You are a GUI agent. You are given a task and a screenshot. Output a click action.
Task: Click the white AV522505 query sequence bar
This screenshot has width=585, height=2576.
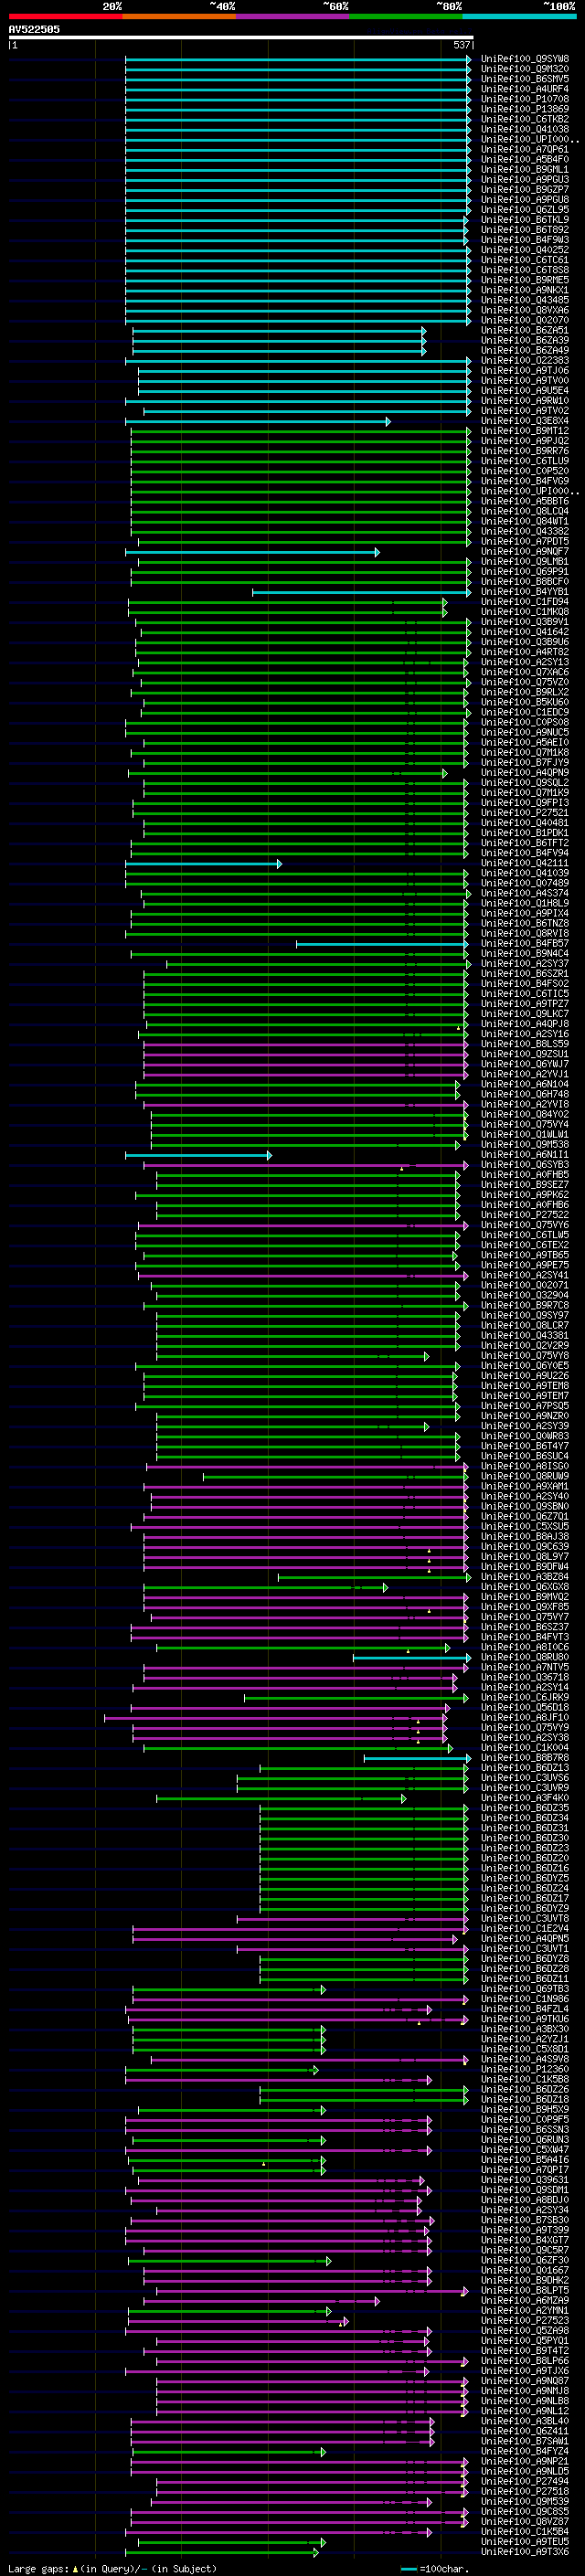(241, 37)
